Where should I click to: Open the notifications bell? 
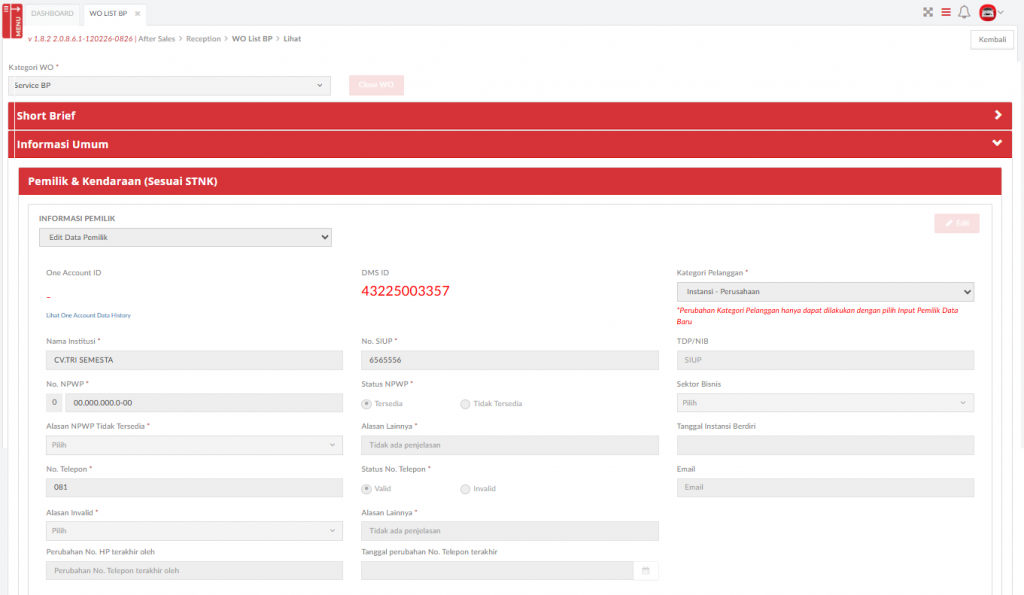(964, 13)
